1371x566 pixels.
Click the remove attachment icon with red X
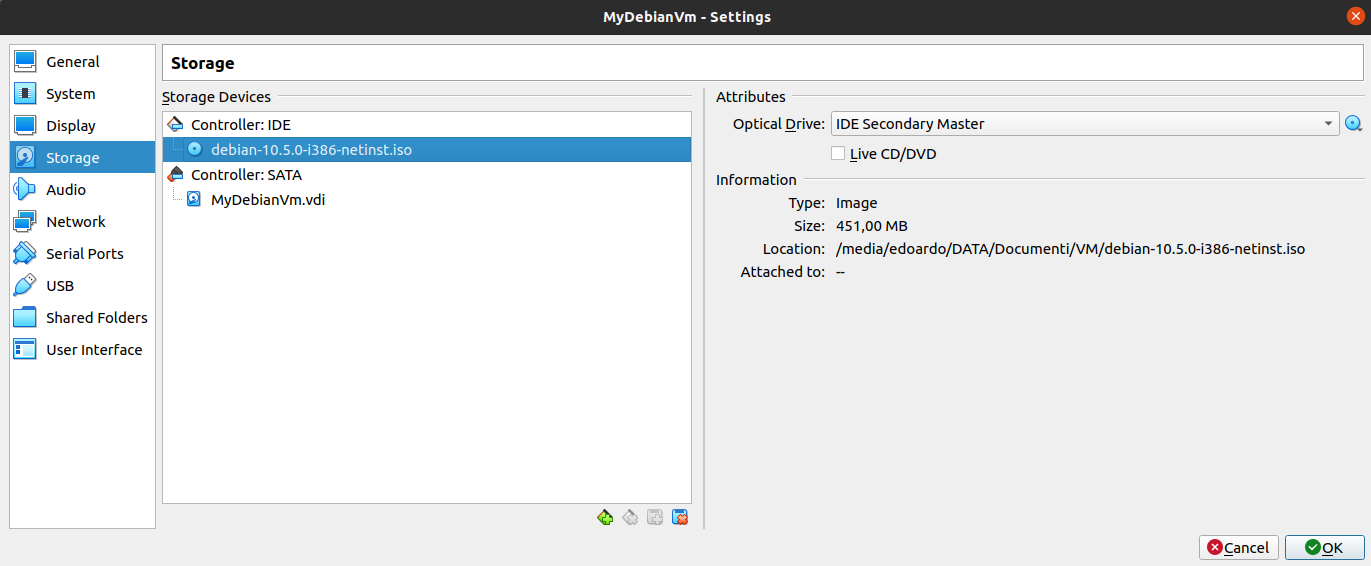[680, 517]
